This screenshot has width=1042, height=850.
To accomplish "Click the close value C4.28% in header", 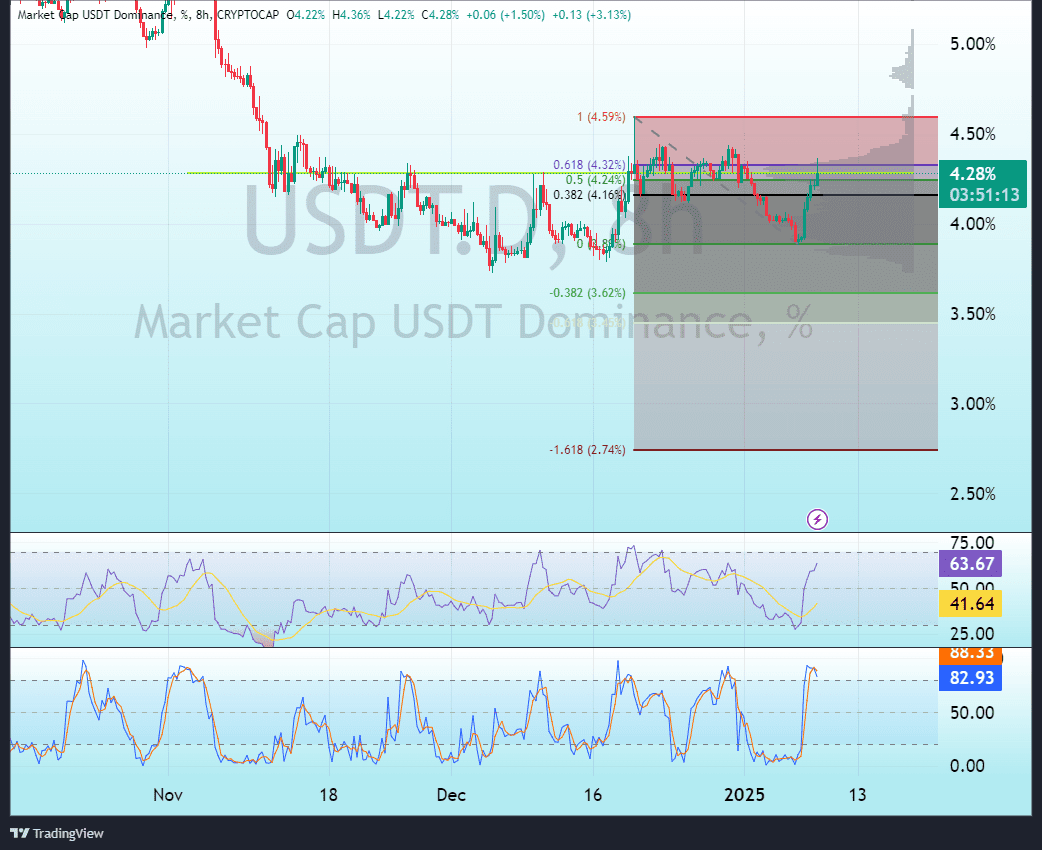I will [x=441, y=15].
